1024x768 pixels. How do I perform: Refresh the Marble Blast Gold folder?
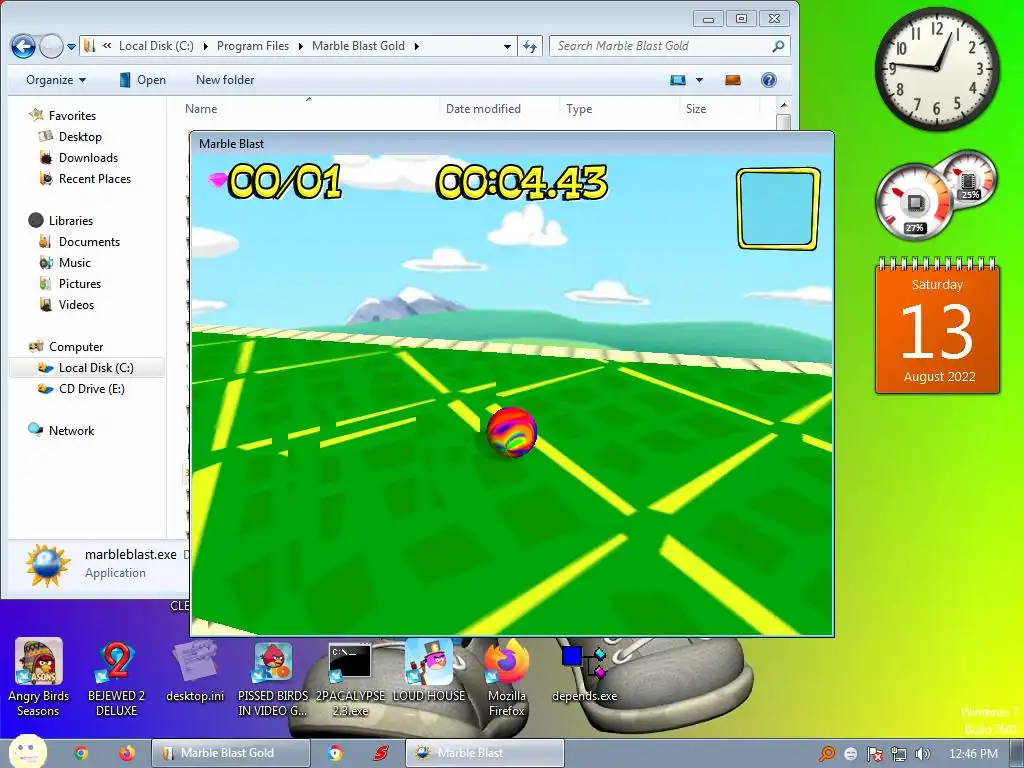[530, 46]
